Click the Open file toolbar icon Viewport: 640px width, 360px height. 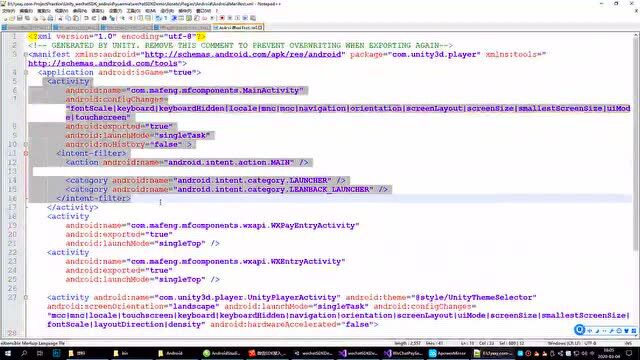tap(12, 18)
